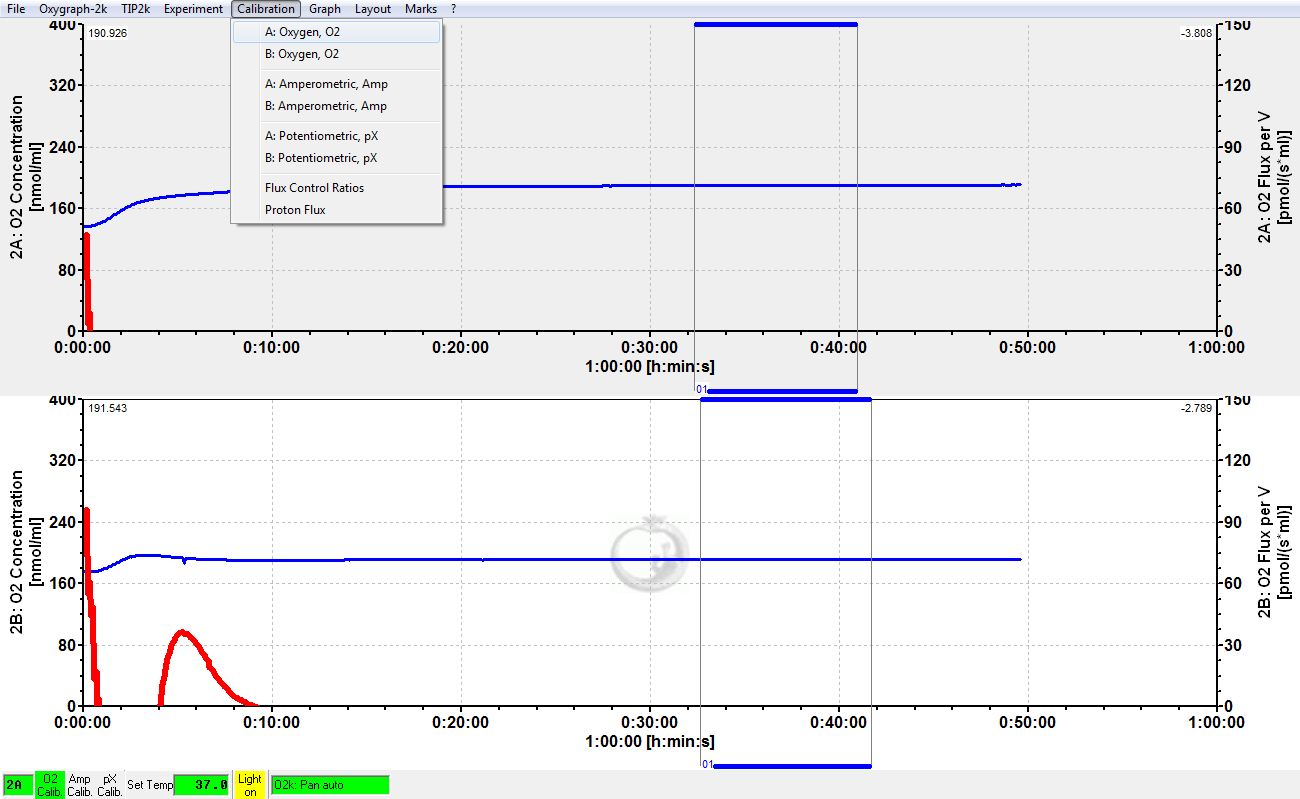
Task: Open the Experiment menu
Action: (194, 9)
